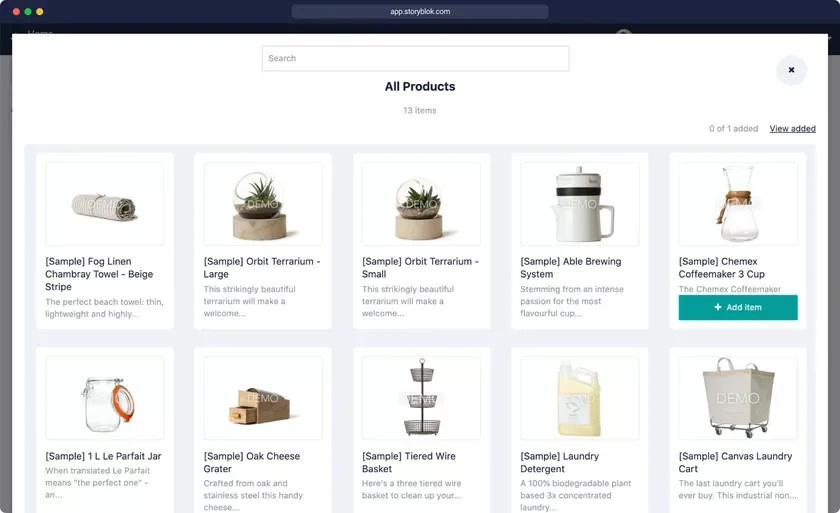Pick the 1 L Le Parfait Jar image
The width and height of the screenshot is (840, 513).
[105, 398]
